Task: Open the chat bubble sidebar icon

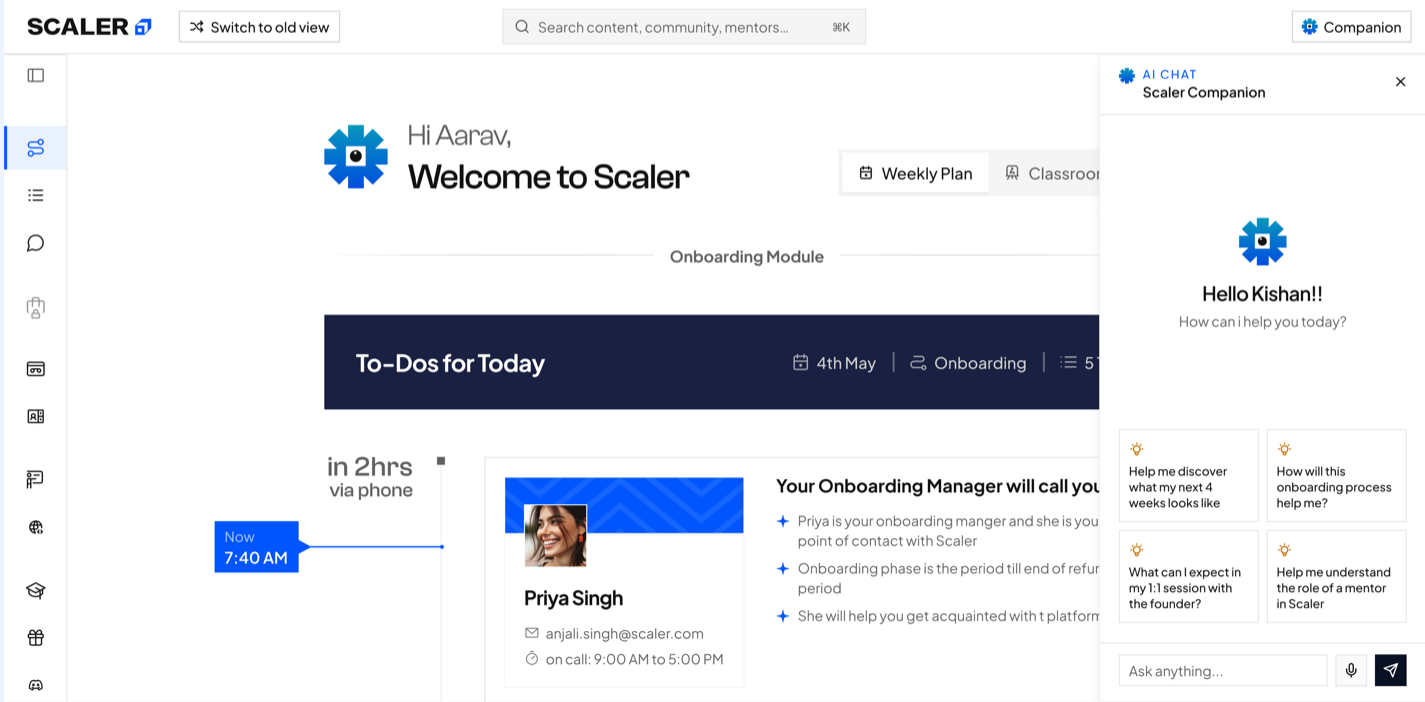Action: click(x=36, y=243)
